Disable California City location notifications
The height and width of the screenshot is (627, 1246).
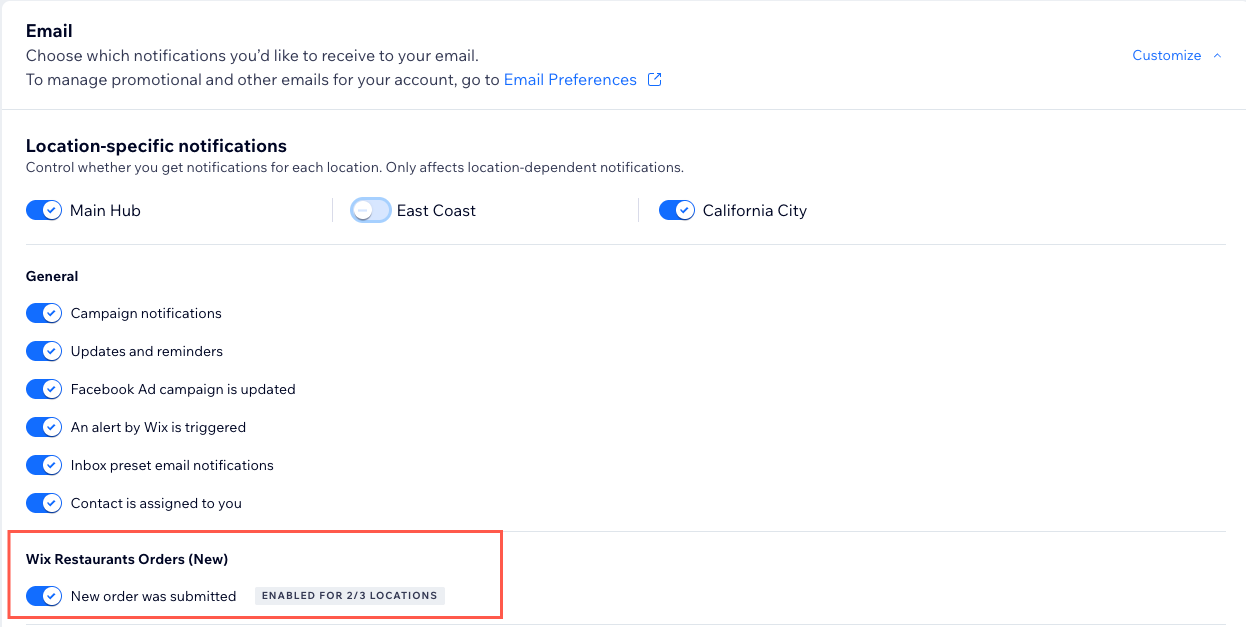coord(677,211)
